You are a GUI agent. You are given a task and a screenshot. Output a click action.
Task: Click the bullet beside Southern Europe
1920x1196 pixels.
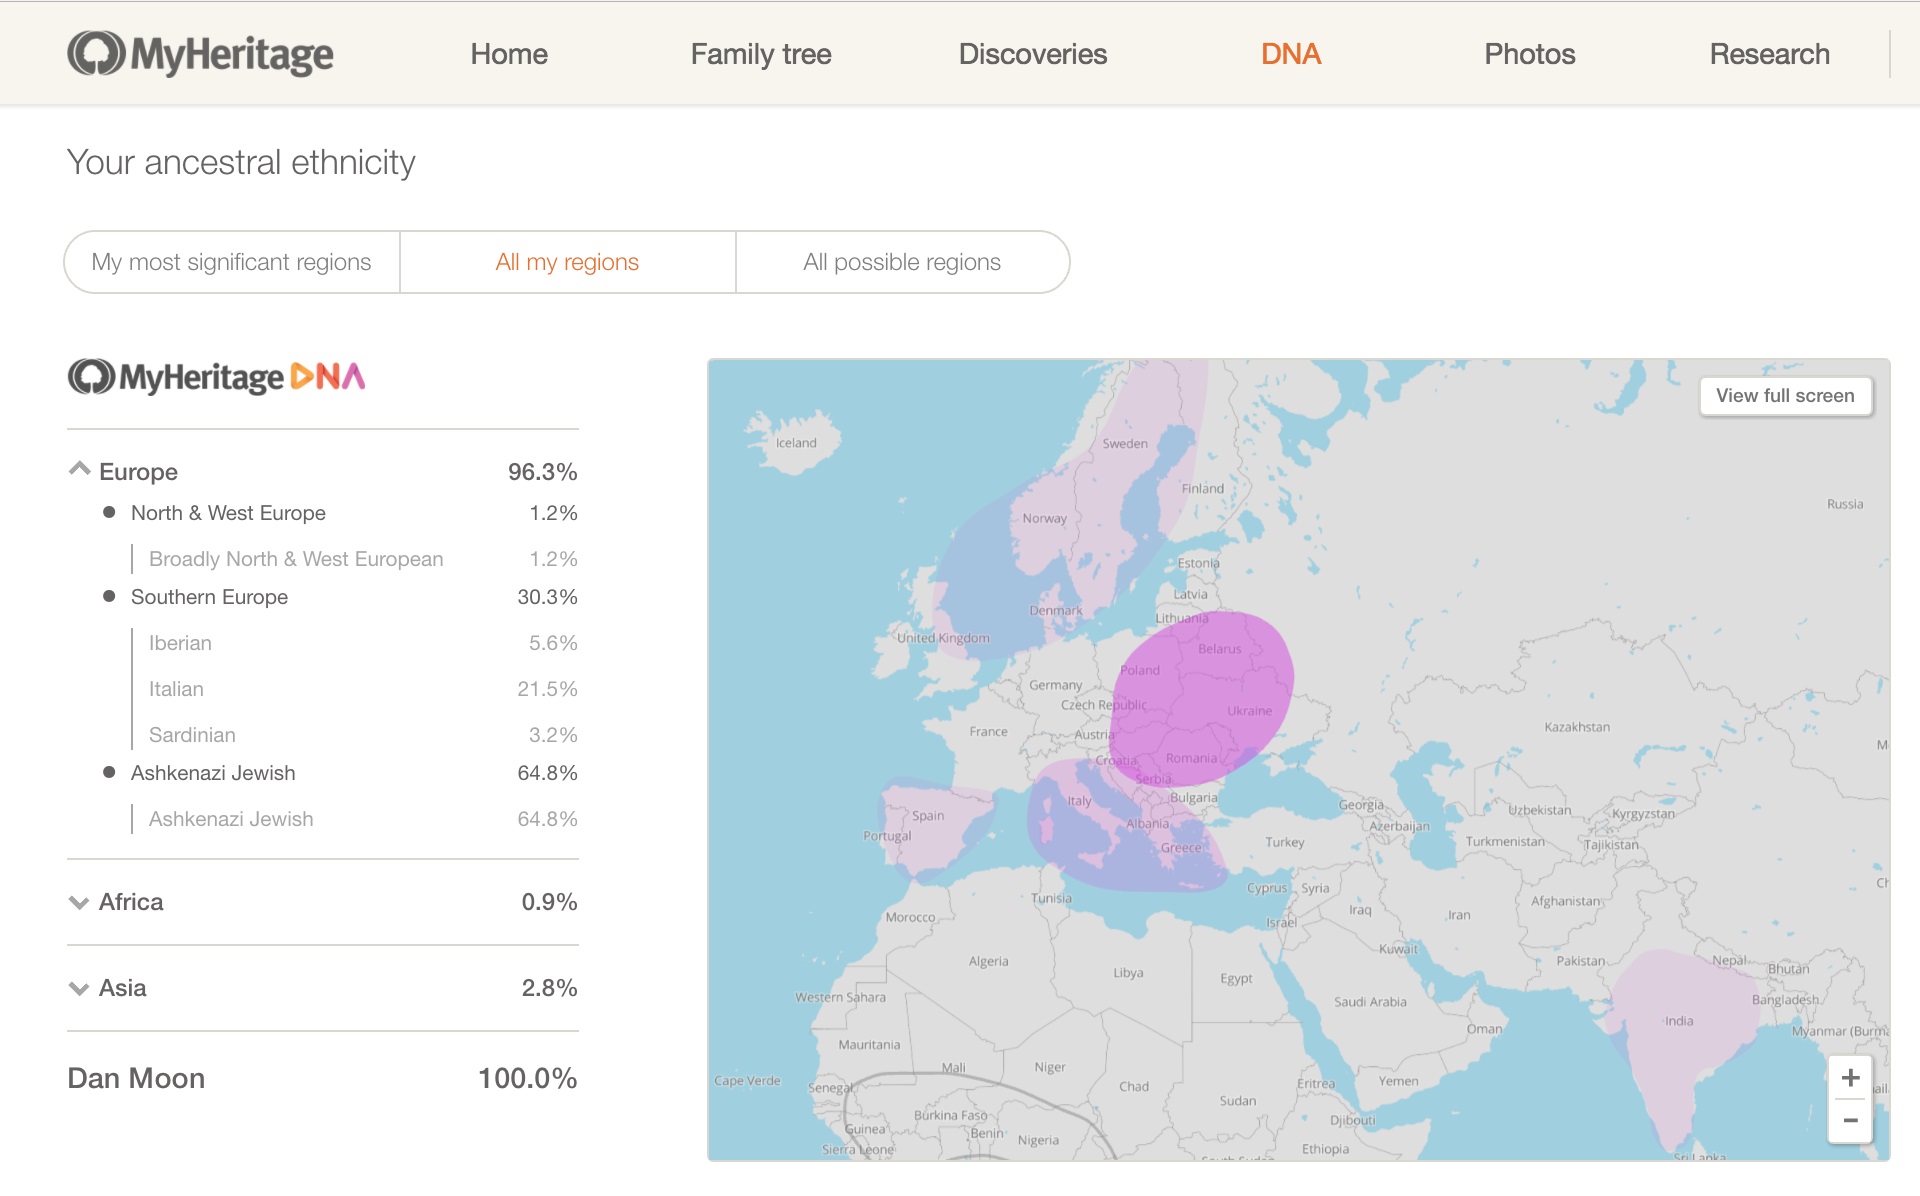tap(109, 596)
